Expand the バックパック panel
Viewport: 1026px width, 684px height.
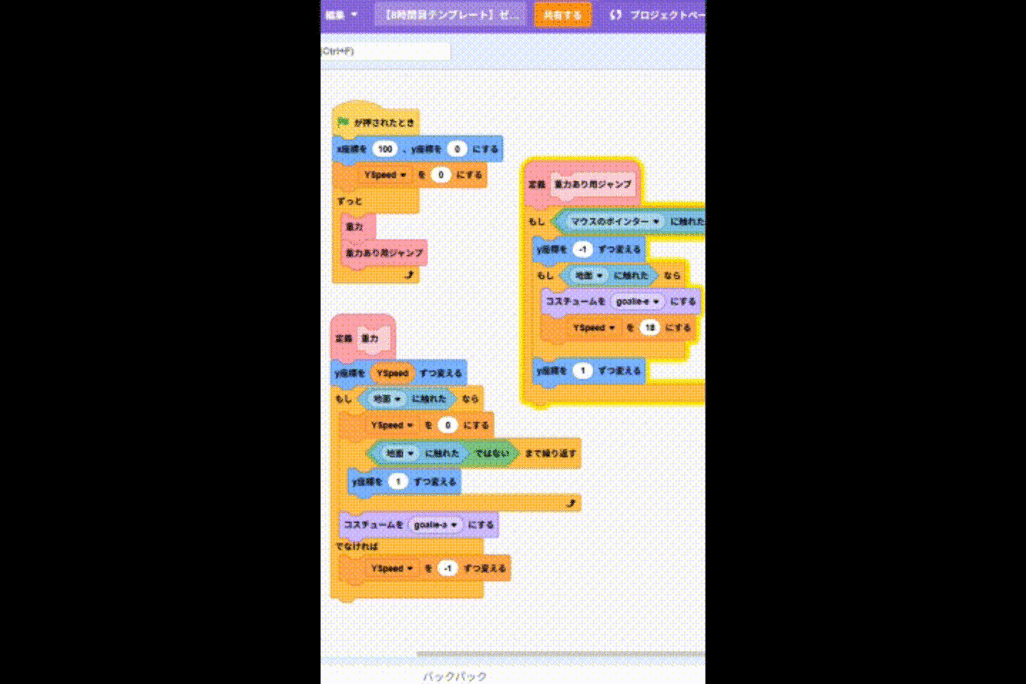[455, 676]
